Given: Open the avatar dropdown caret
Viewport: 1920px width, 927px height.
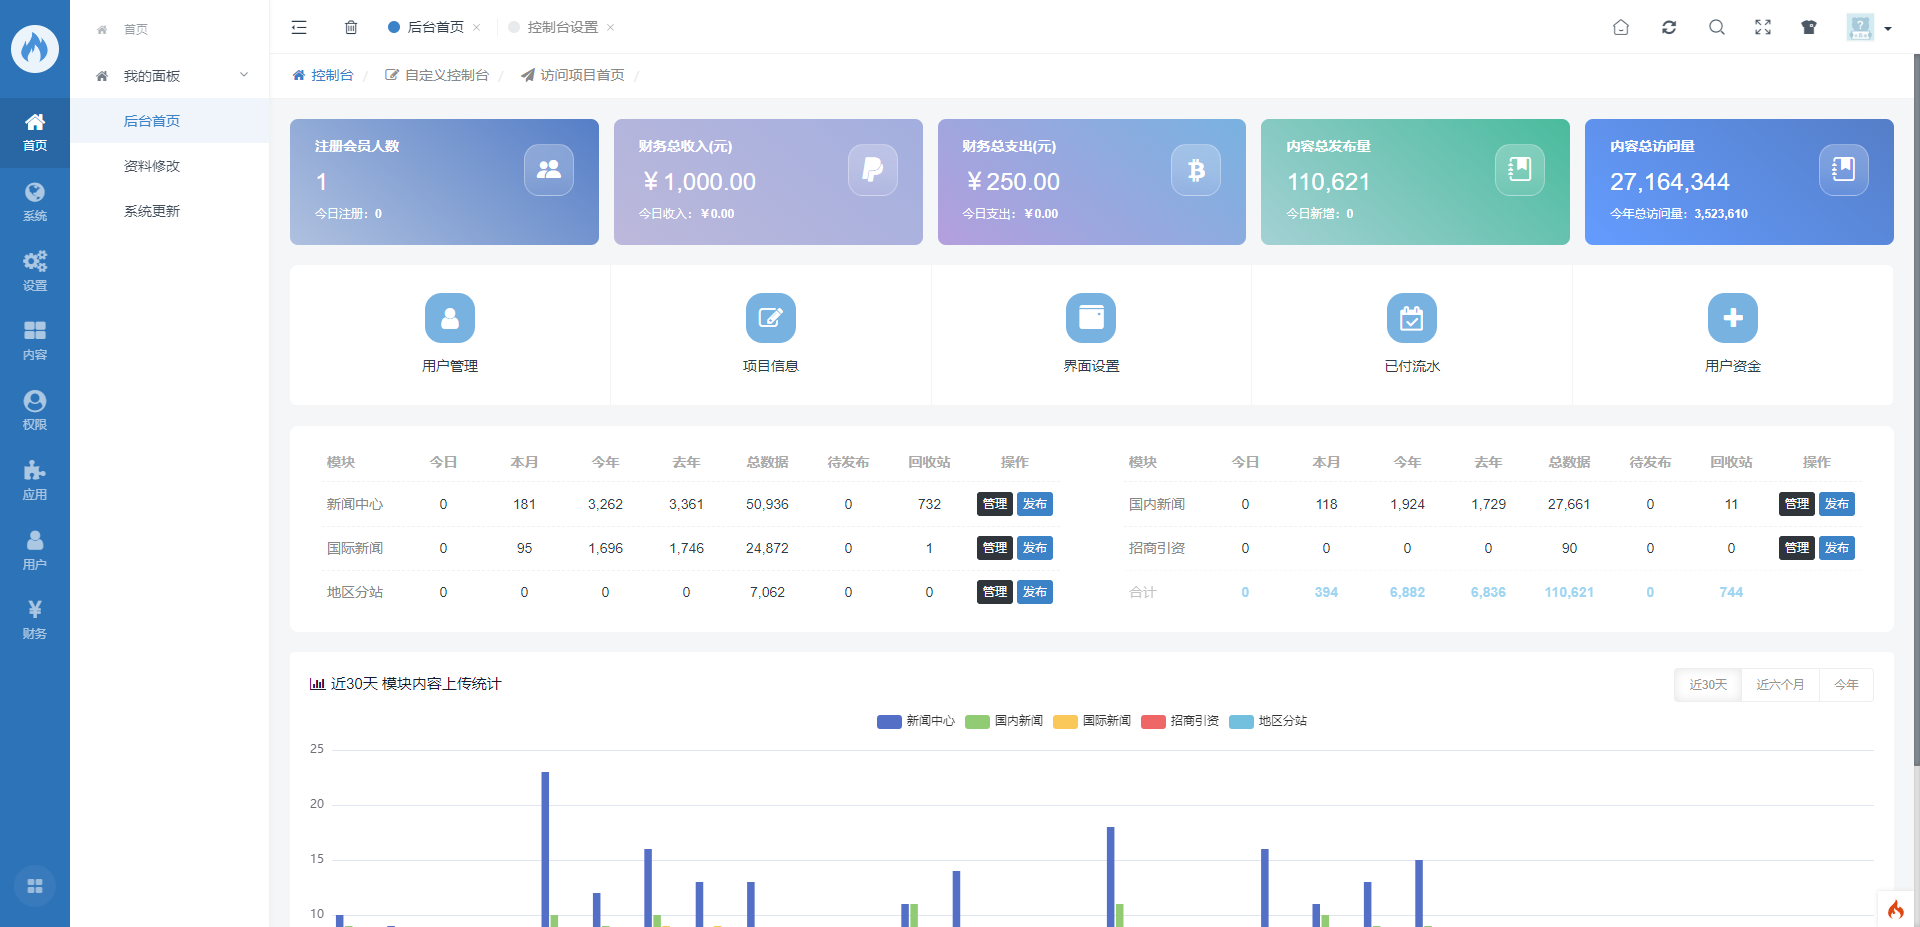Looking at the screenshot, I should (x=1888, y=28).
